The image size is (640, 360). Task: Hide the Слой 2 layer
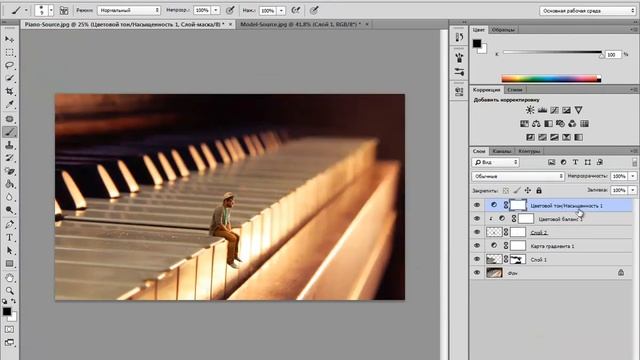[477, 232]
